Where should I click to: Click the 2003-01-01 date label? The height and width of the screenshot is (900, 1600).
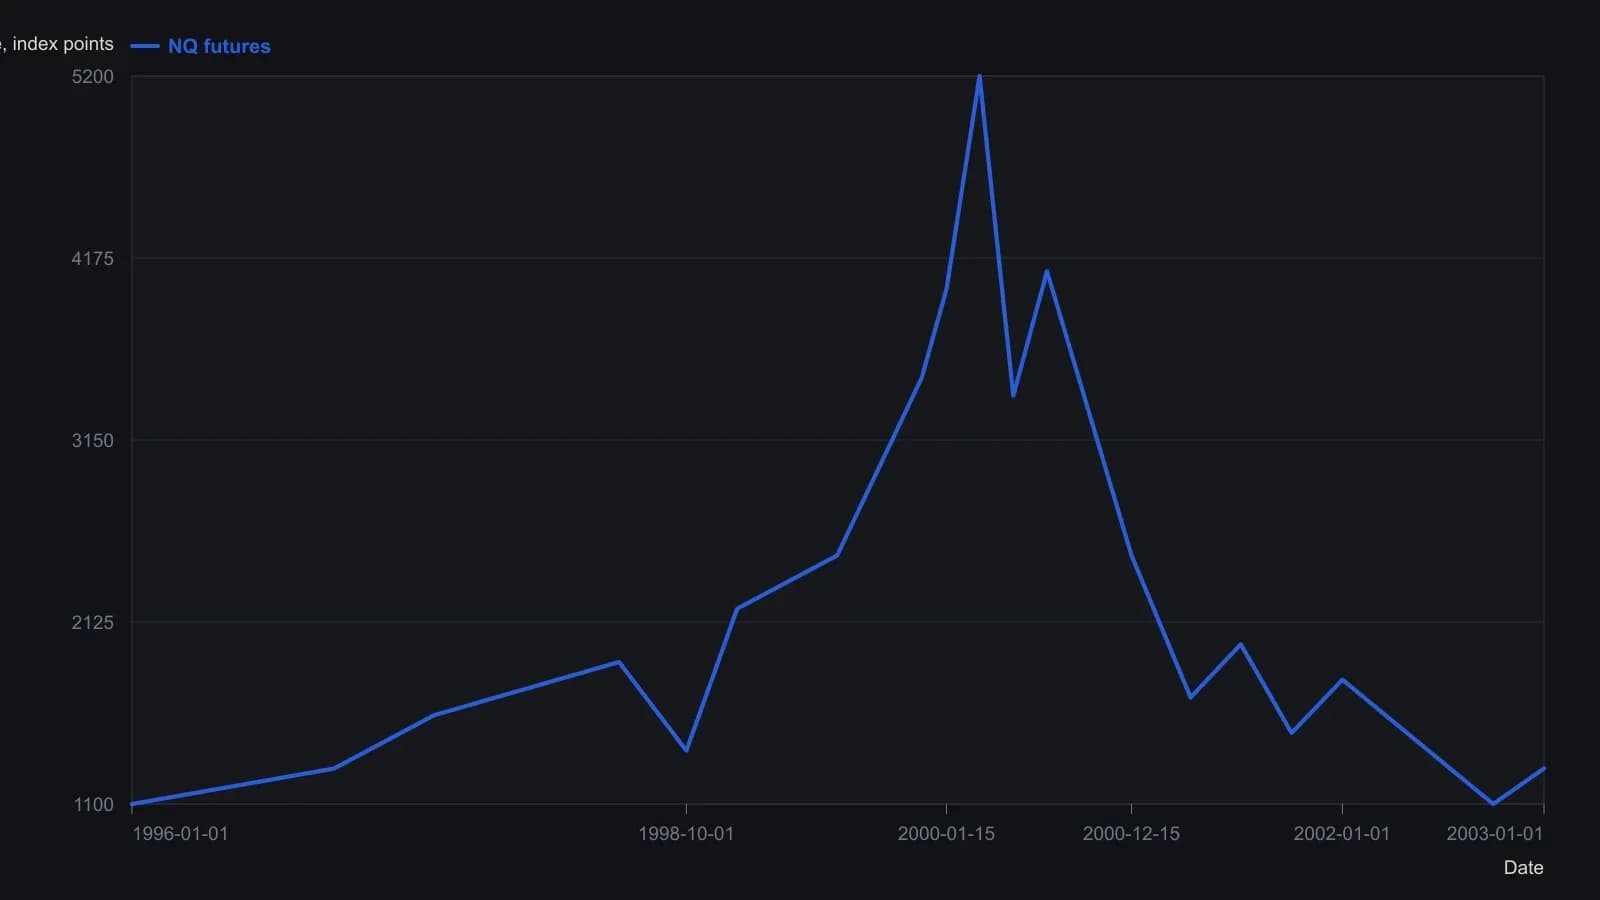1495,833
